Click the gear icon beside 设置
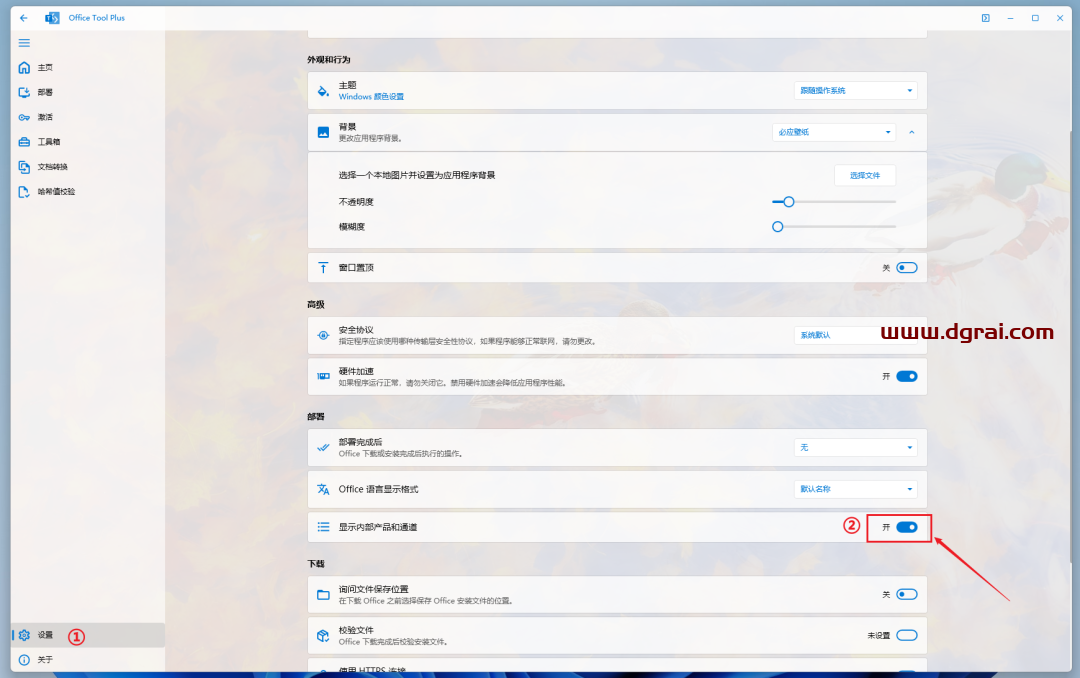The width and height of the screenshot is (1080, 678). (x=24, y=635)
